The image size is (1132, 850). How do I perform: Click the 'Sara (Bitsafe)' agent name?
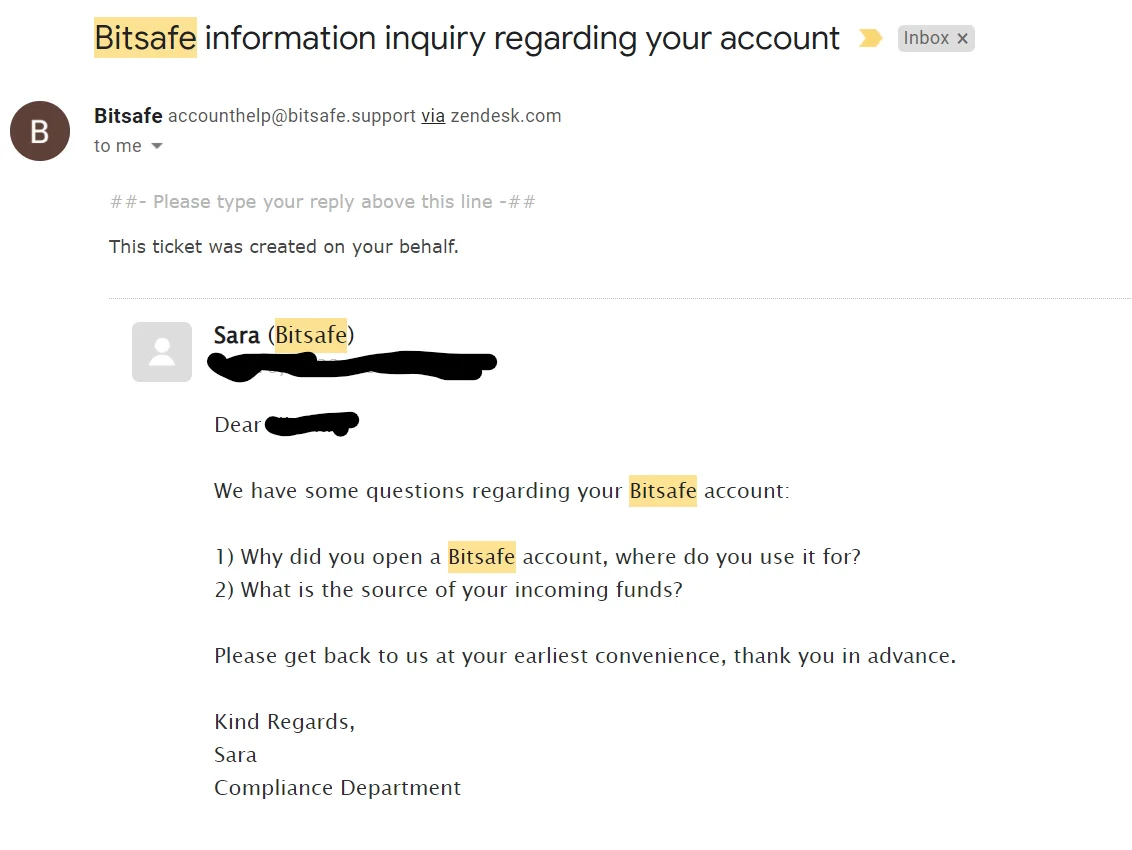click(284, 335)
